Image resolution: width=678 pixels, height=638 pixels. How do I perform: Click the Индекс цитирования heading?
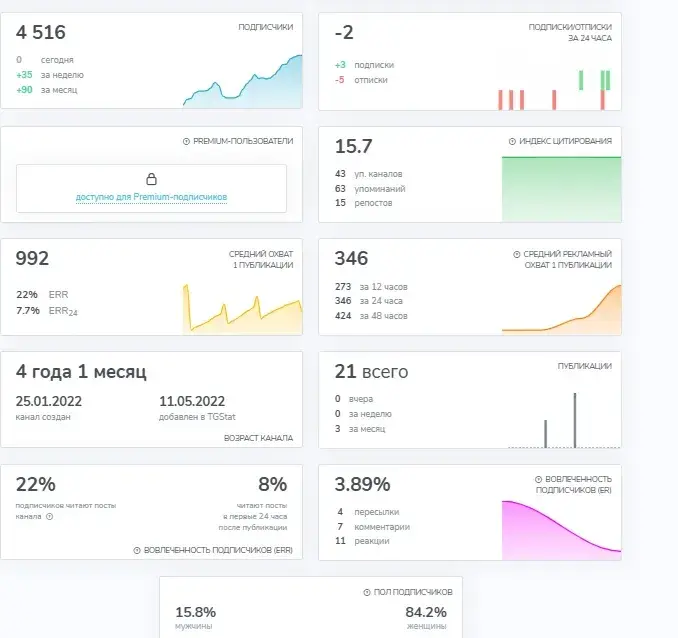[565, 141]
